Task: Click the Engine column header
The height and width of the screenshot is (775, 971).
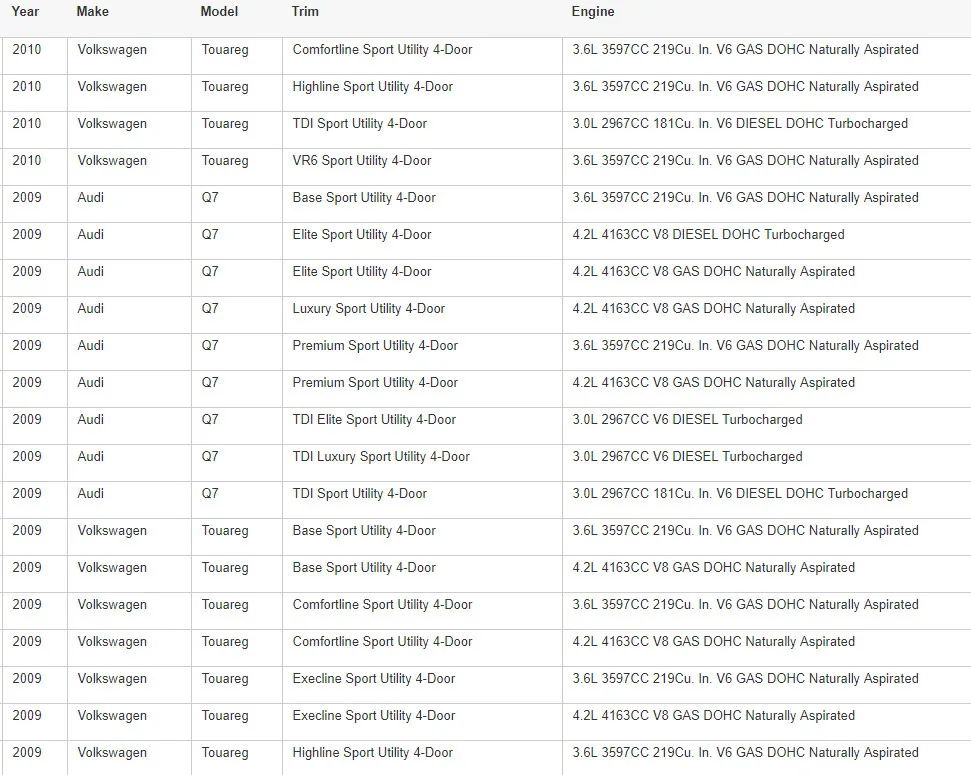Action: point(593,11)
